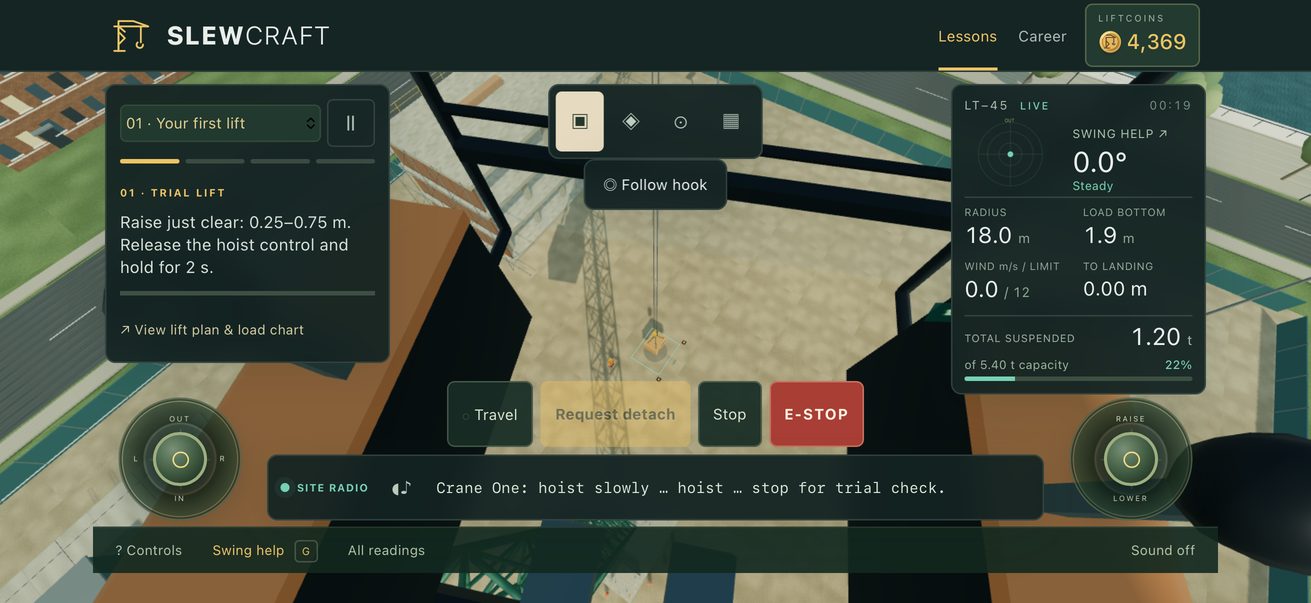1311x603 pixels.
Task: Click the first lesson step progress segment
Action: pyautogui.click(x=150, y=161)
